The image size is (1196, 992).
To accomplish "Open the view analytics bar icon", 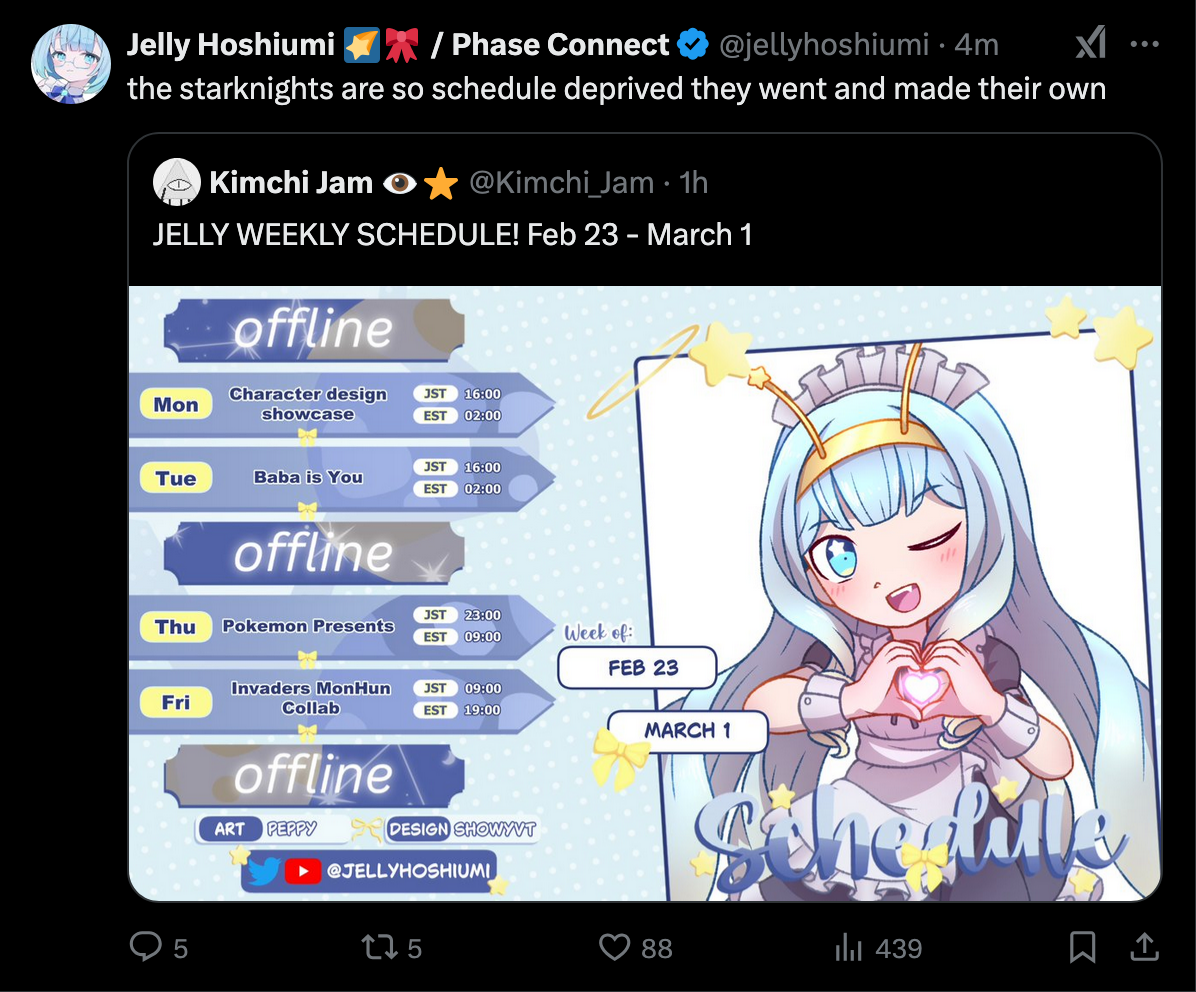I will tap(848, 948).
